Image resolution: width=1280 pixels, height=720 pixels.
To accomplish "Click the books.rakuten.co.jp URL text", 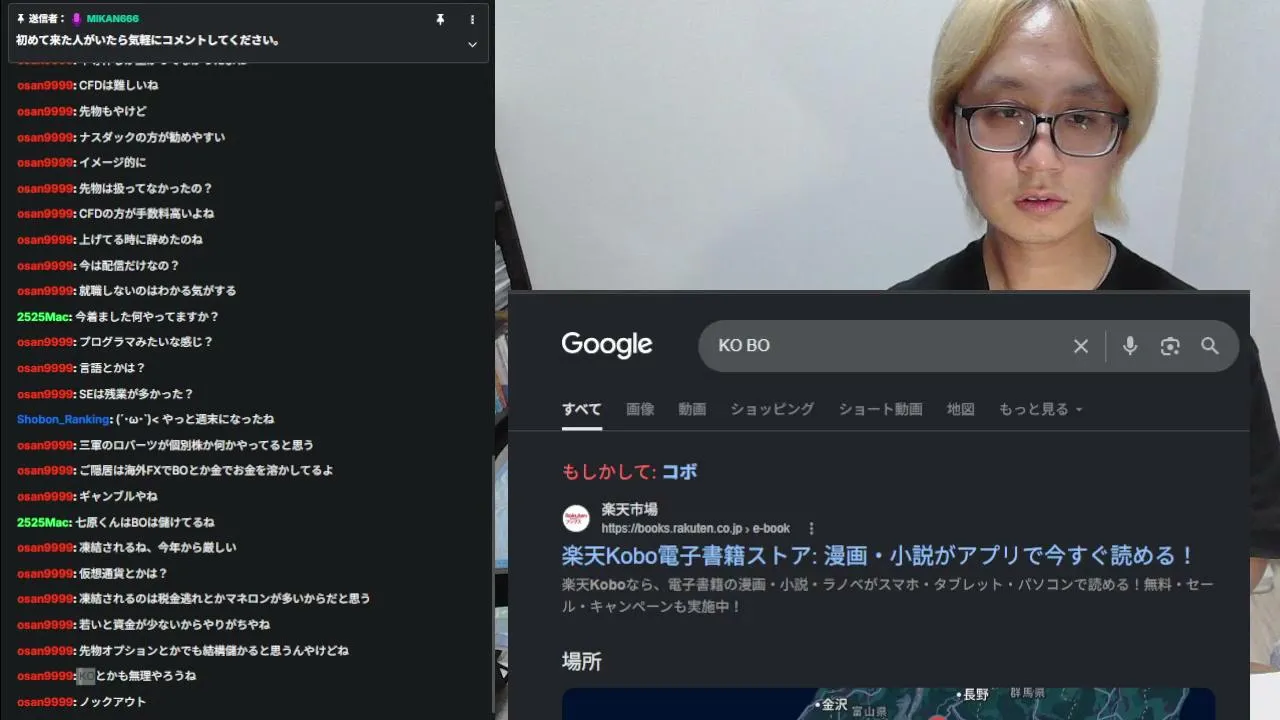I will pyautogui.click(x=696, y=528).
